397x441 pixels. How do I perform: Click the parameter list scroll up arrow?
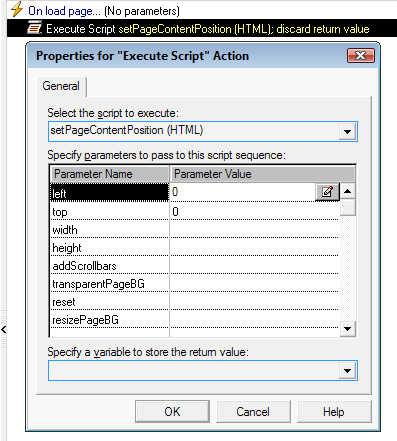(348, 191)
